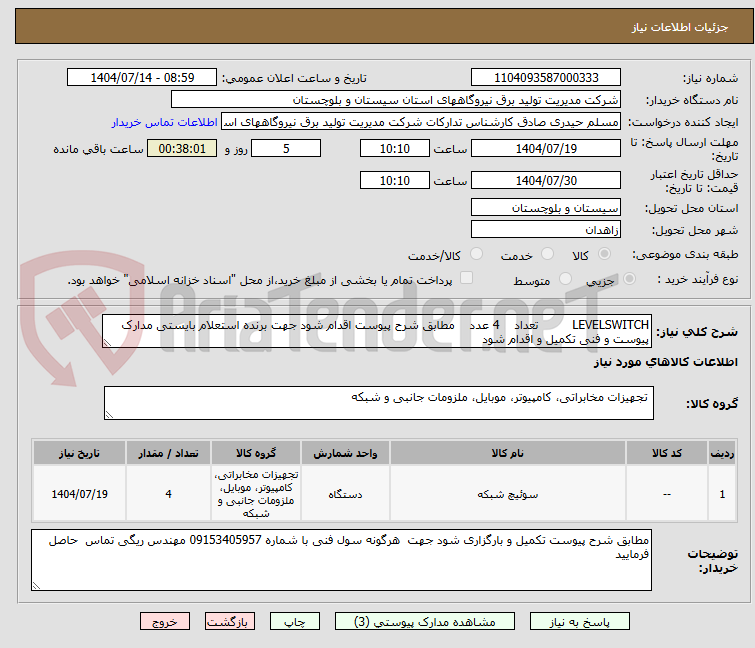Click the announcement date field 1404/07/14 - 08:59

[142, 78]
